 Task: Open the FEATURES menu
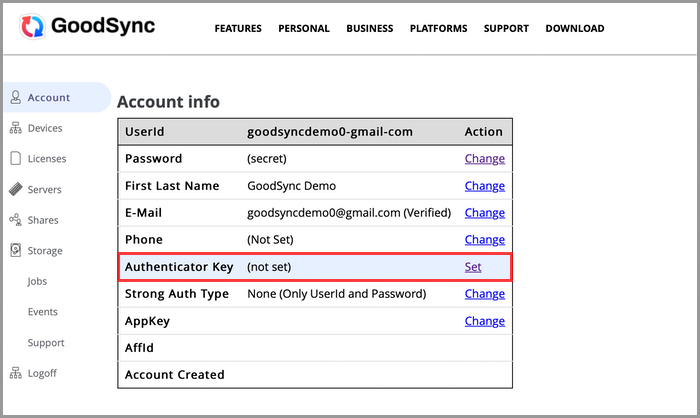238,29
